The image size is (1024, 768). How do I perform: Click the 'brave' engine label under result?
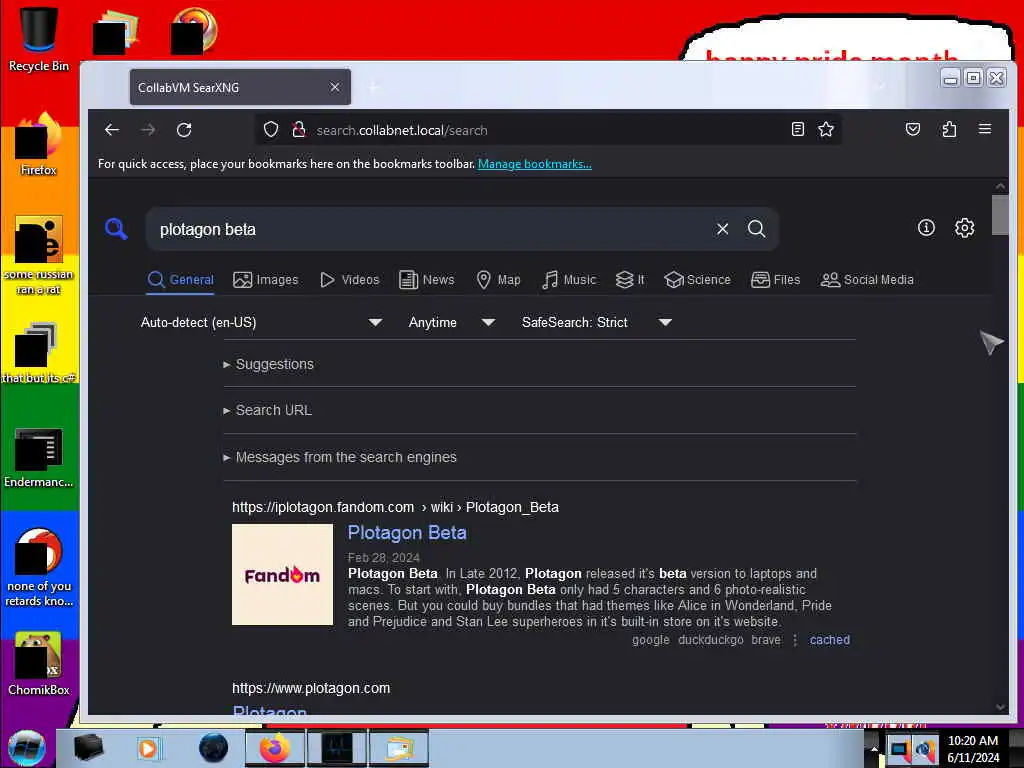pos(765,640)
